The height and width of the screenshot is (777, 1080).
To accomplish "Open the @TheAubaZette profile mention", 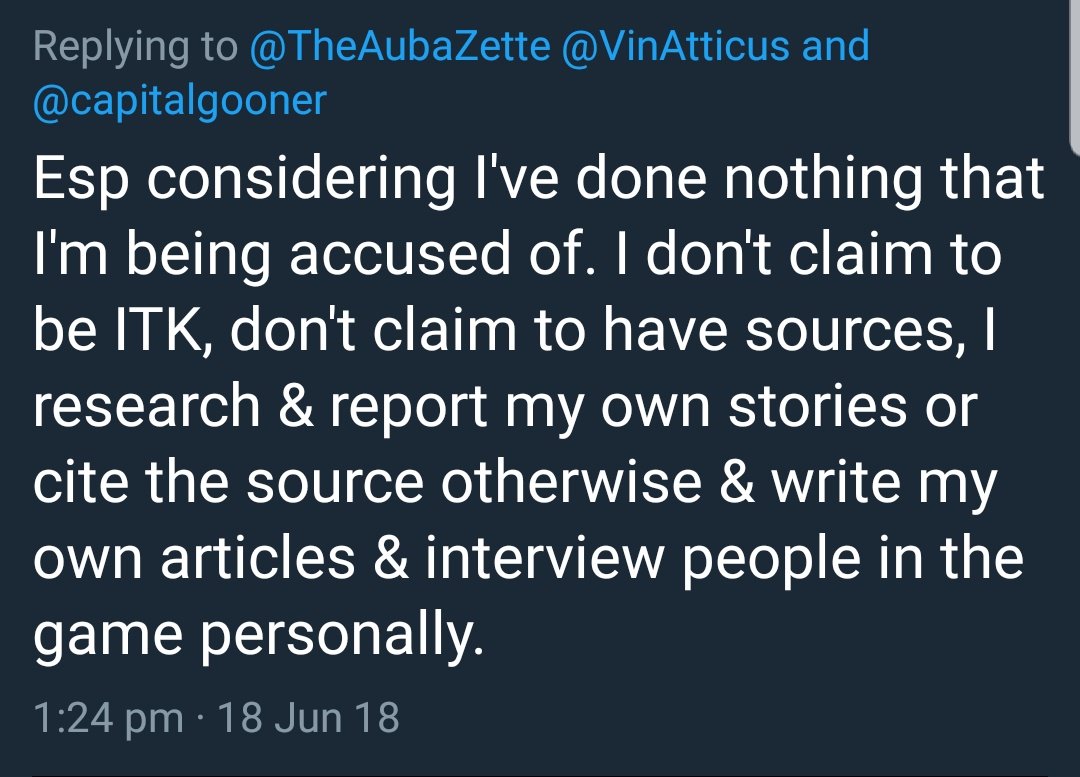I will tap(400, 46).
